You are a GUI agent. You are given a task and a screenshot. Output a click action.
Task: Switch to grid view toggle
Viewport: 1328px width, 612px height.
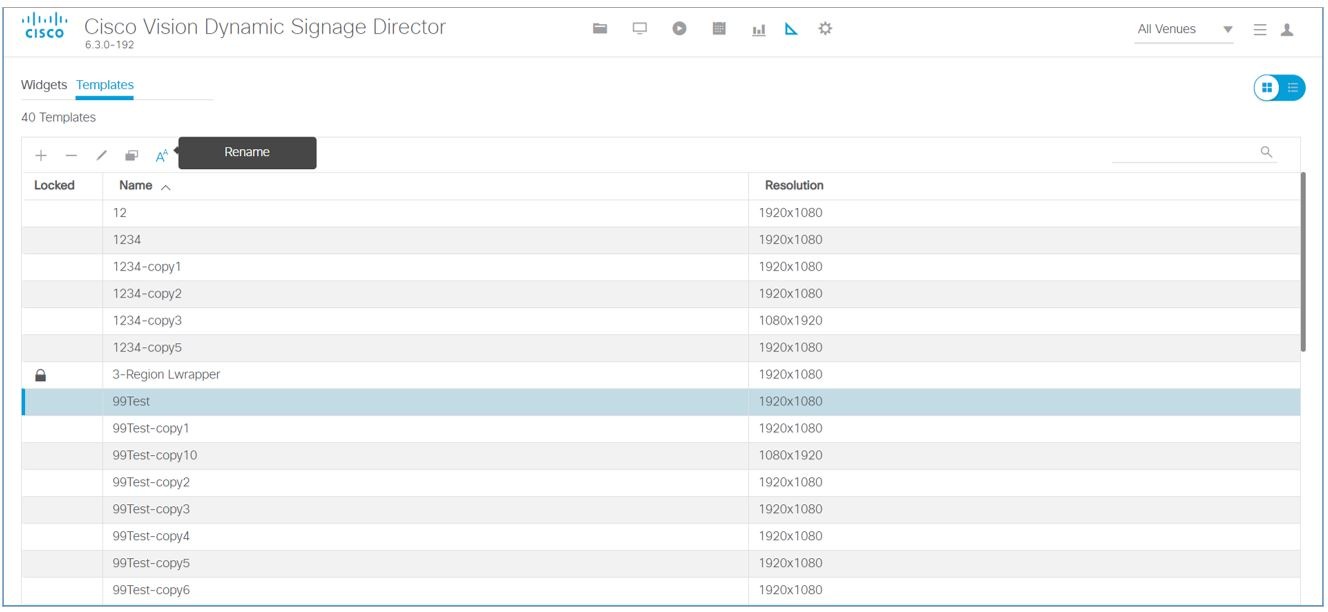tap(1267, 88)
